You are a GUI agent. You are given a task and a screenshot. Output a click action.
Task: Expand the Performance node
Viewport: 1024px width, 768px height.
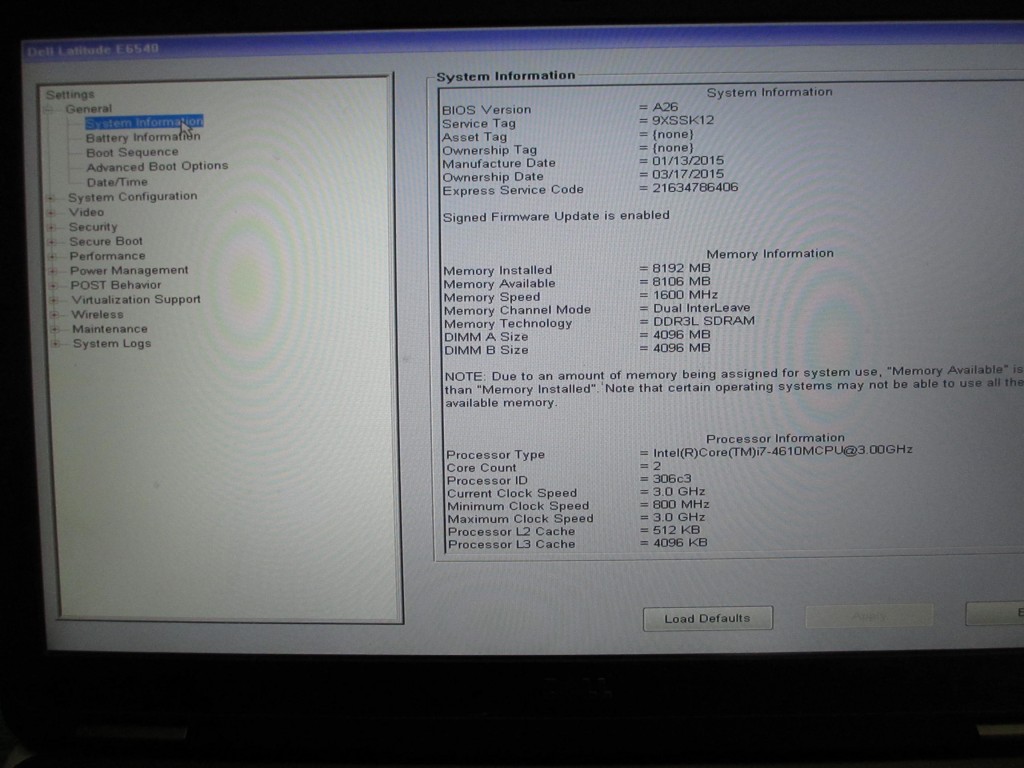point(53,257)
